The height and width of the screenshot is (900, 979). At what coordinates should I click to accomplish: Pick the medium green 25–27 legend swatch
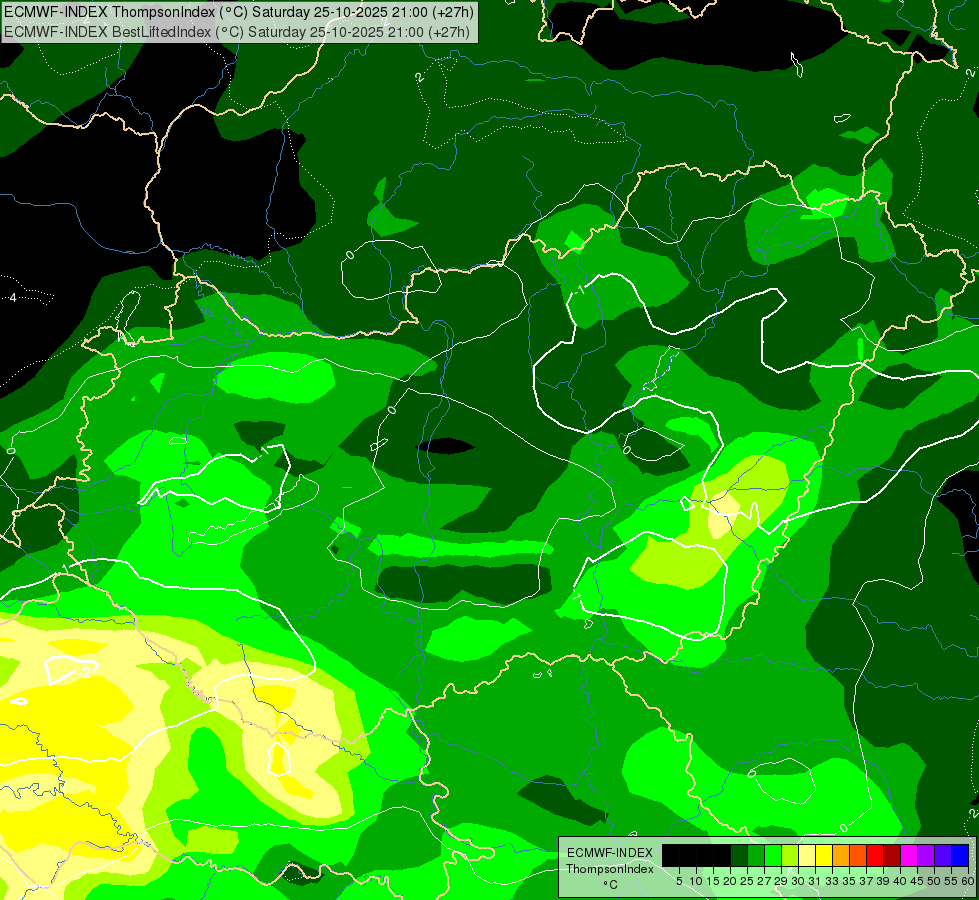tap(756, 855)
